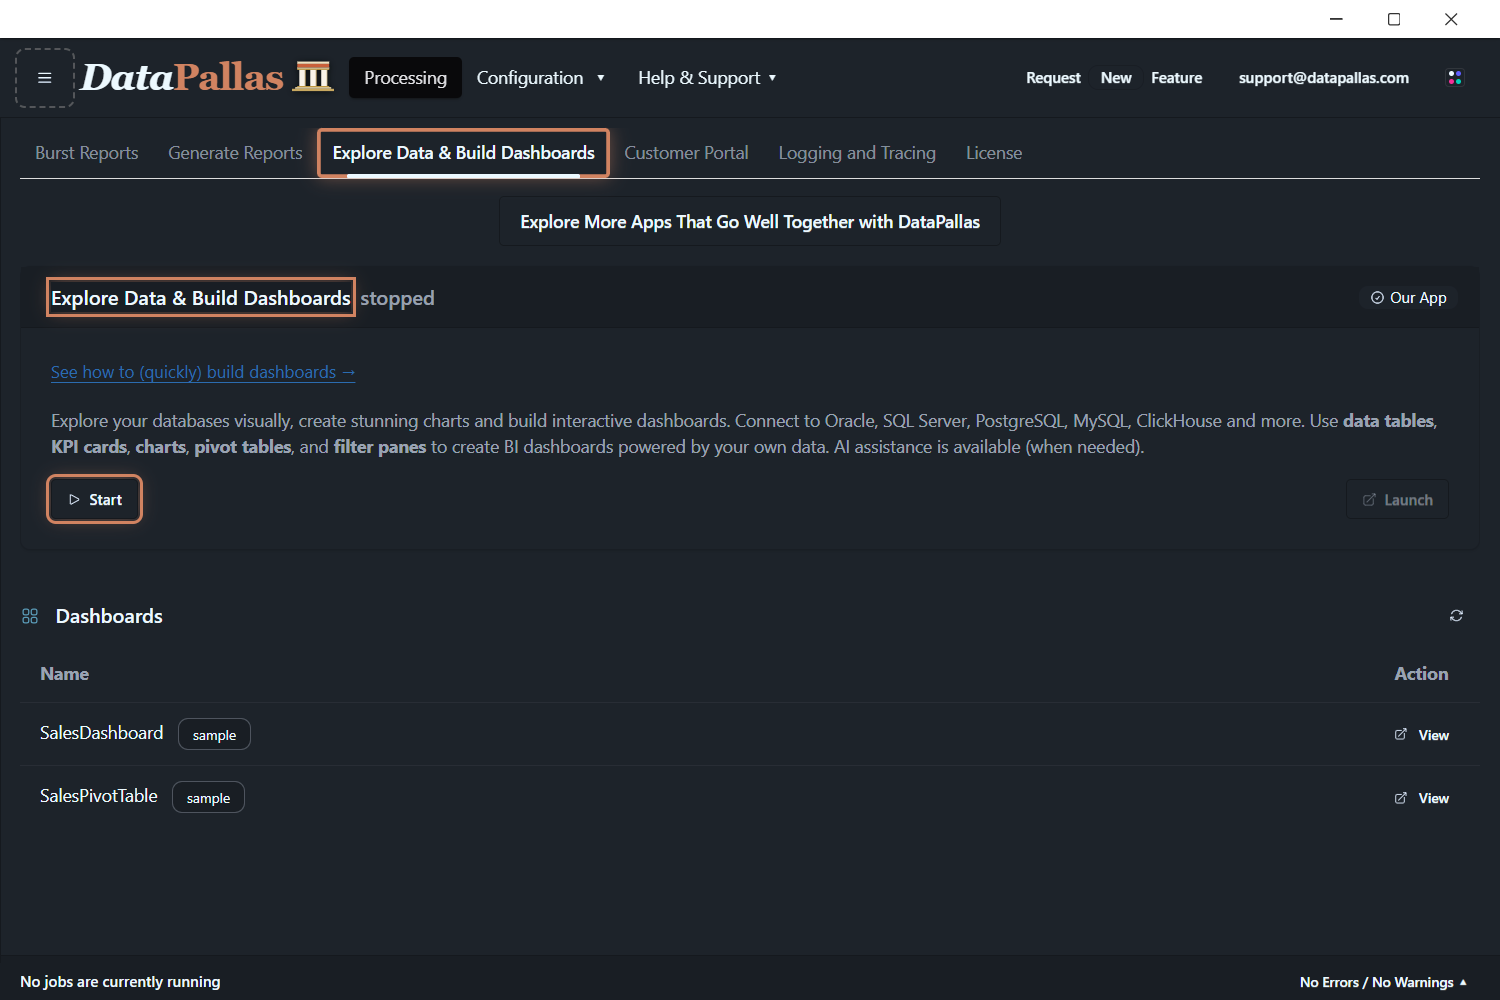Click the 'stopped' status text

click(397, 298)
